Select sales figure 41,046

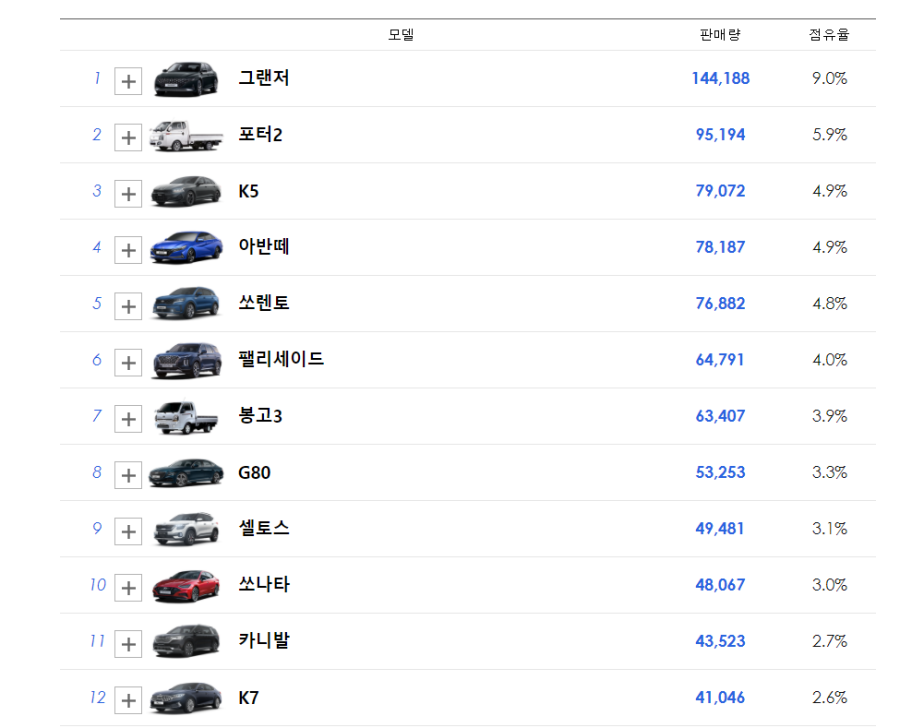click(720, 697)
